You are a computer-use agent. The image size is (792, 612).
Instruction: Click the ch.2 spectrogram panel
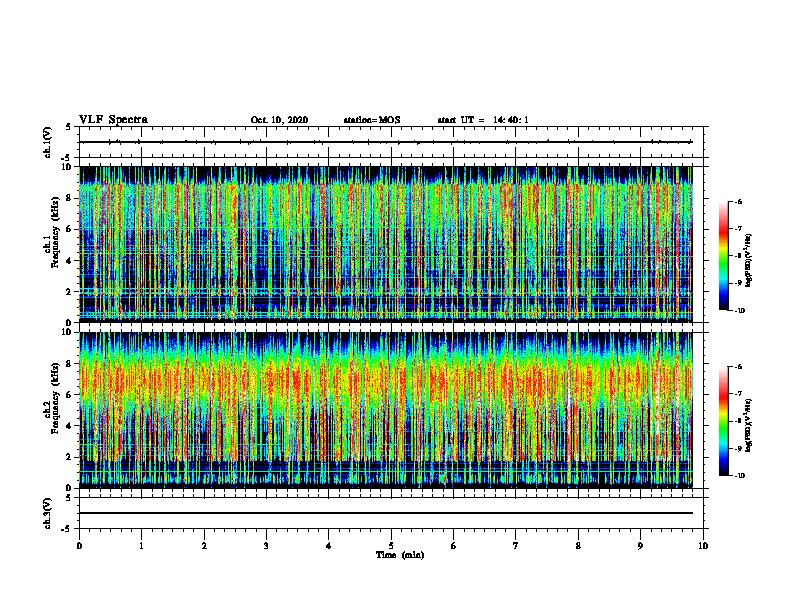coord(386,410)
